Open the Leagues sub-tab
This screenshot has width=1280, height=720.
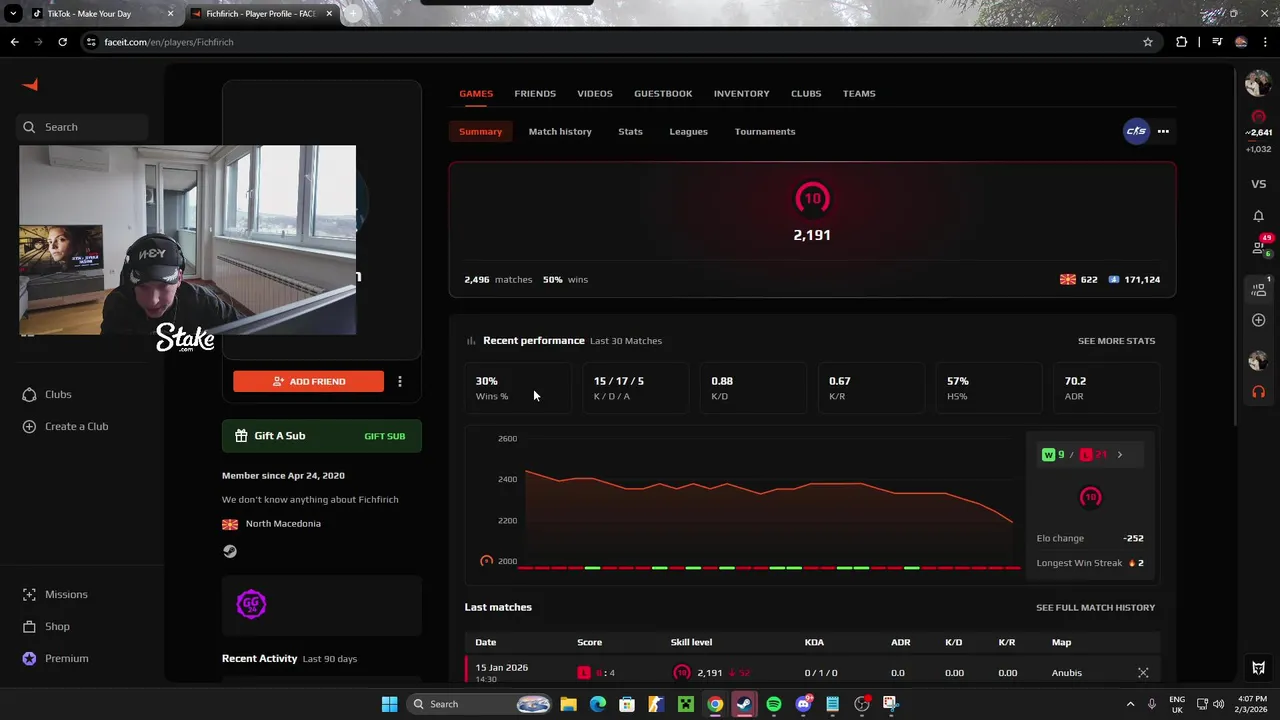click(688, 131)
